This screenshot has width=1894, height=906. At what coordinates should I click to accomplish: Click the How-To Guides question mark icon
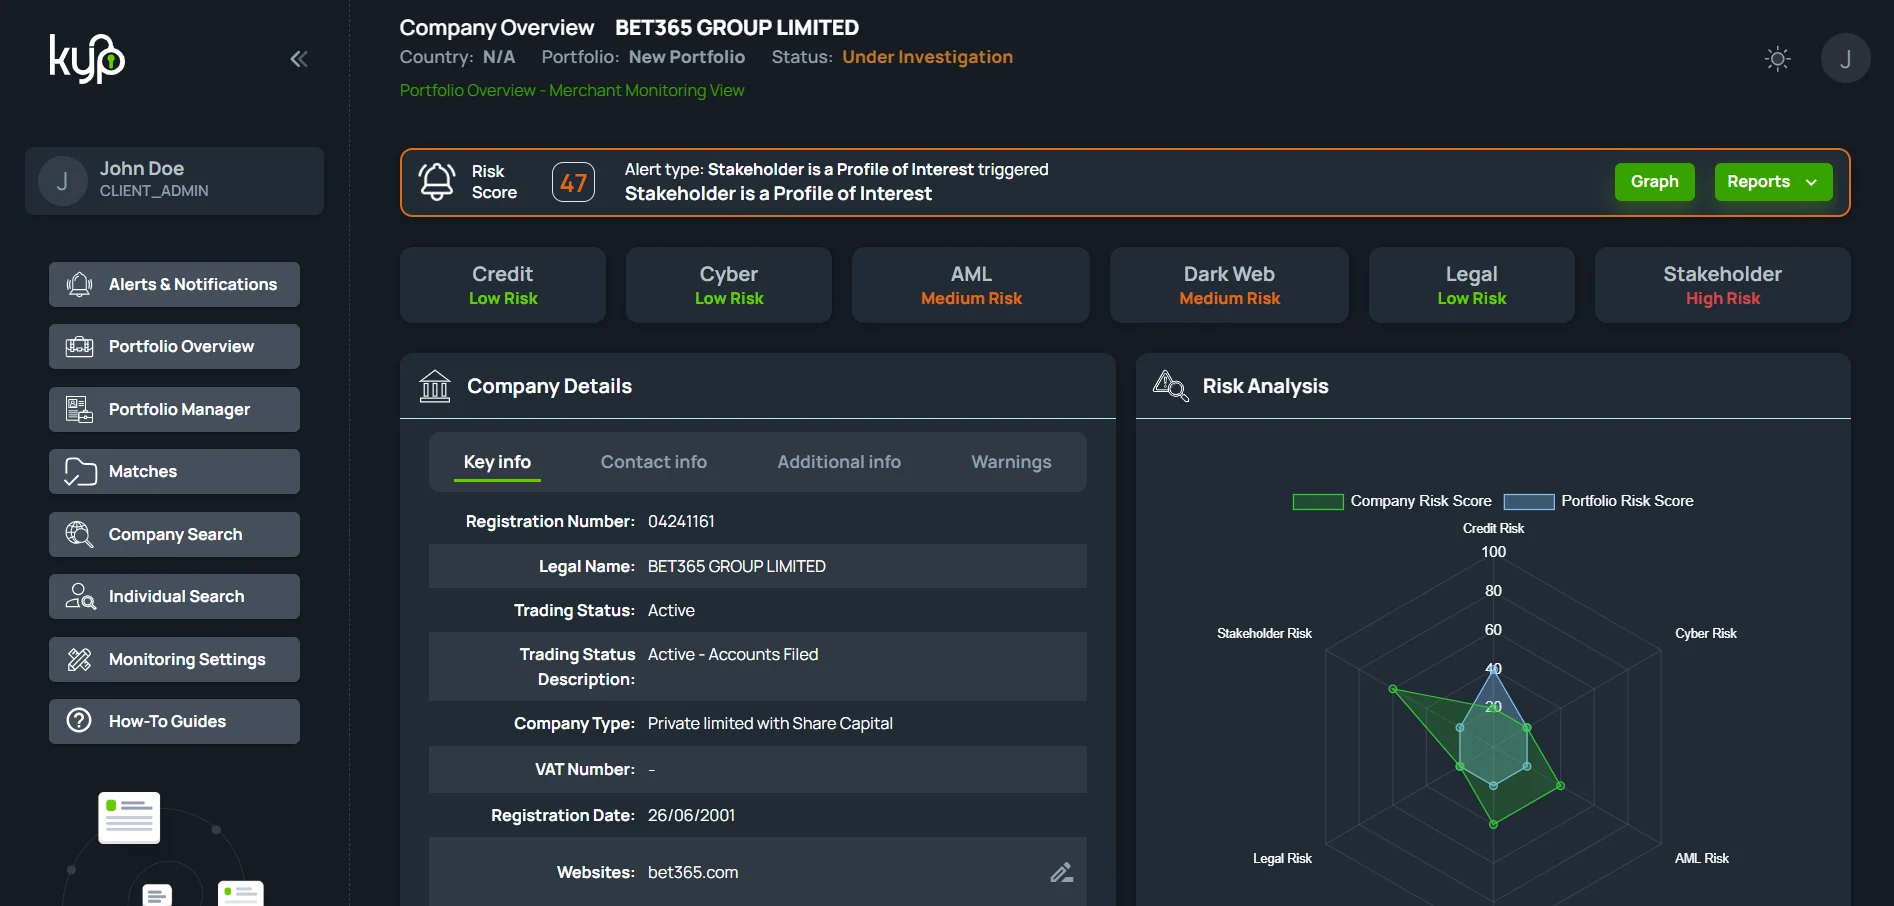point(79,721)
